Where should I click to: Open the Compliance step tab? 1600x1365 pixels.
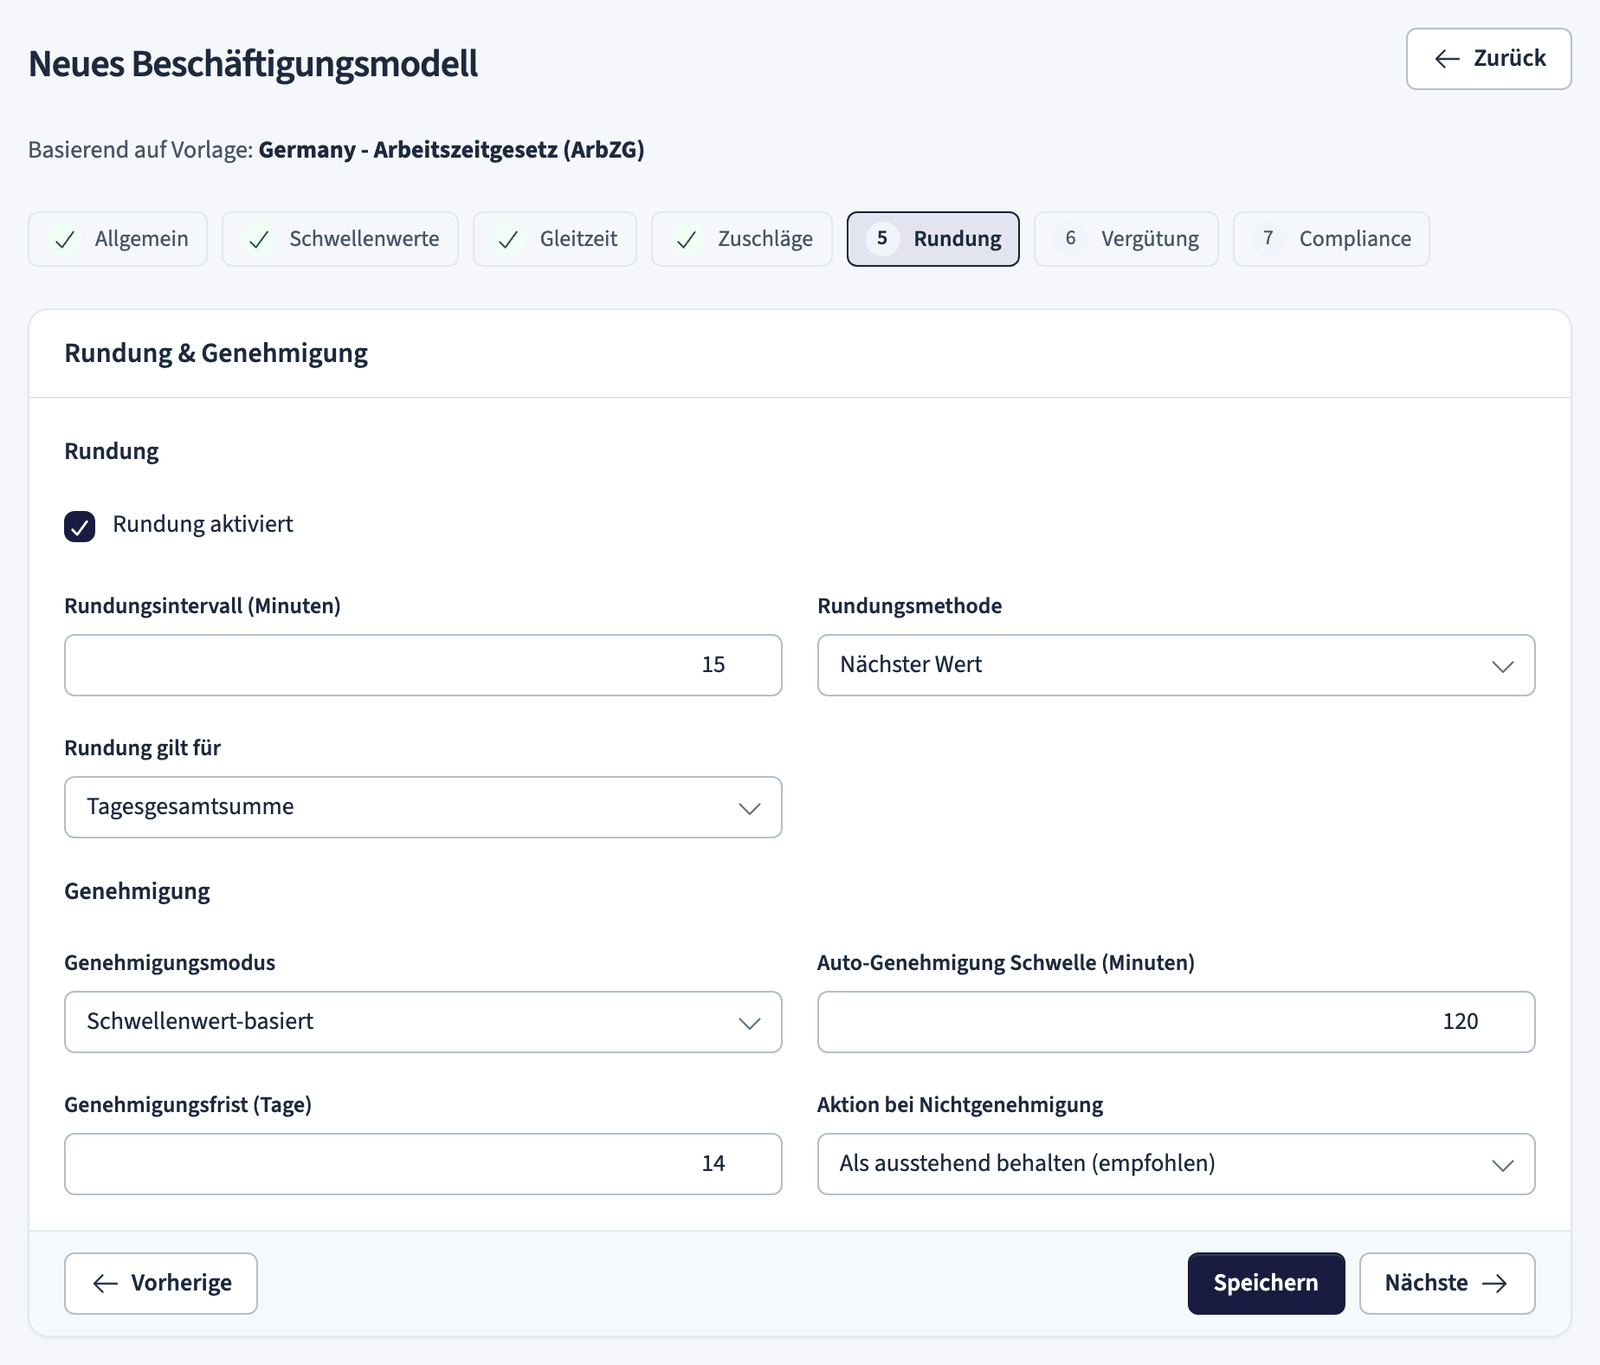pyautogui.click(x=1331, y=239)
